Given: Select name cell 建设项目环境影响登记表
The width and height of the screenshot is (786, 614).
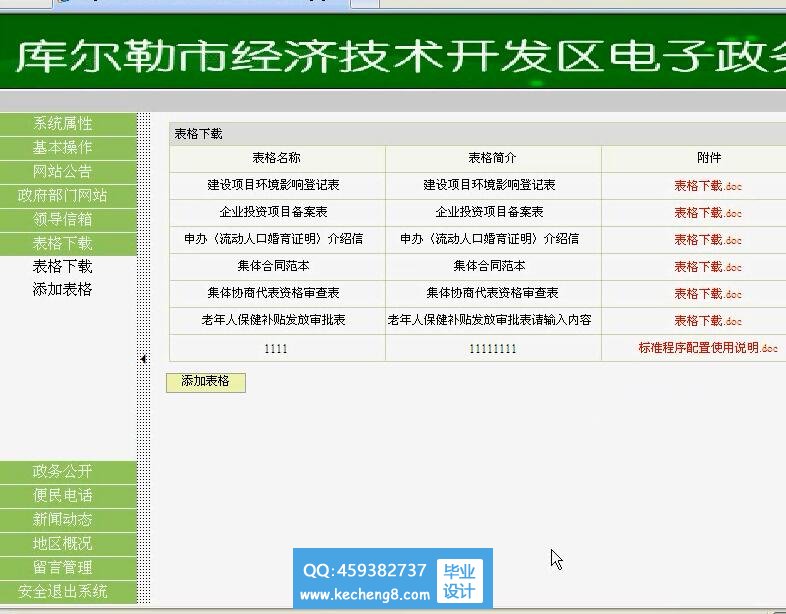Looking at the screenshot, I should [277, 185].
